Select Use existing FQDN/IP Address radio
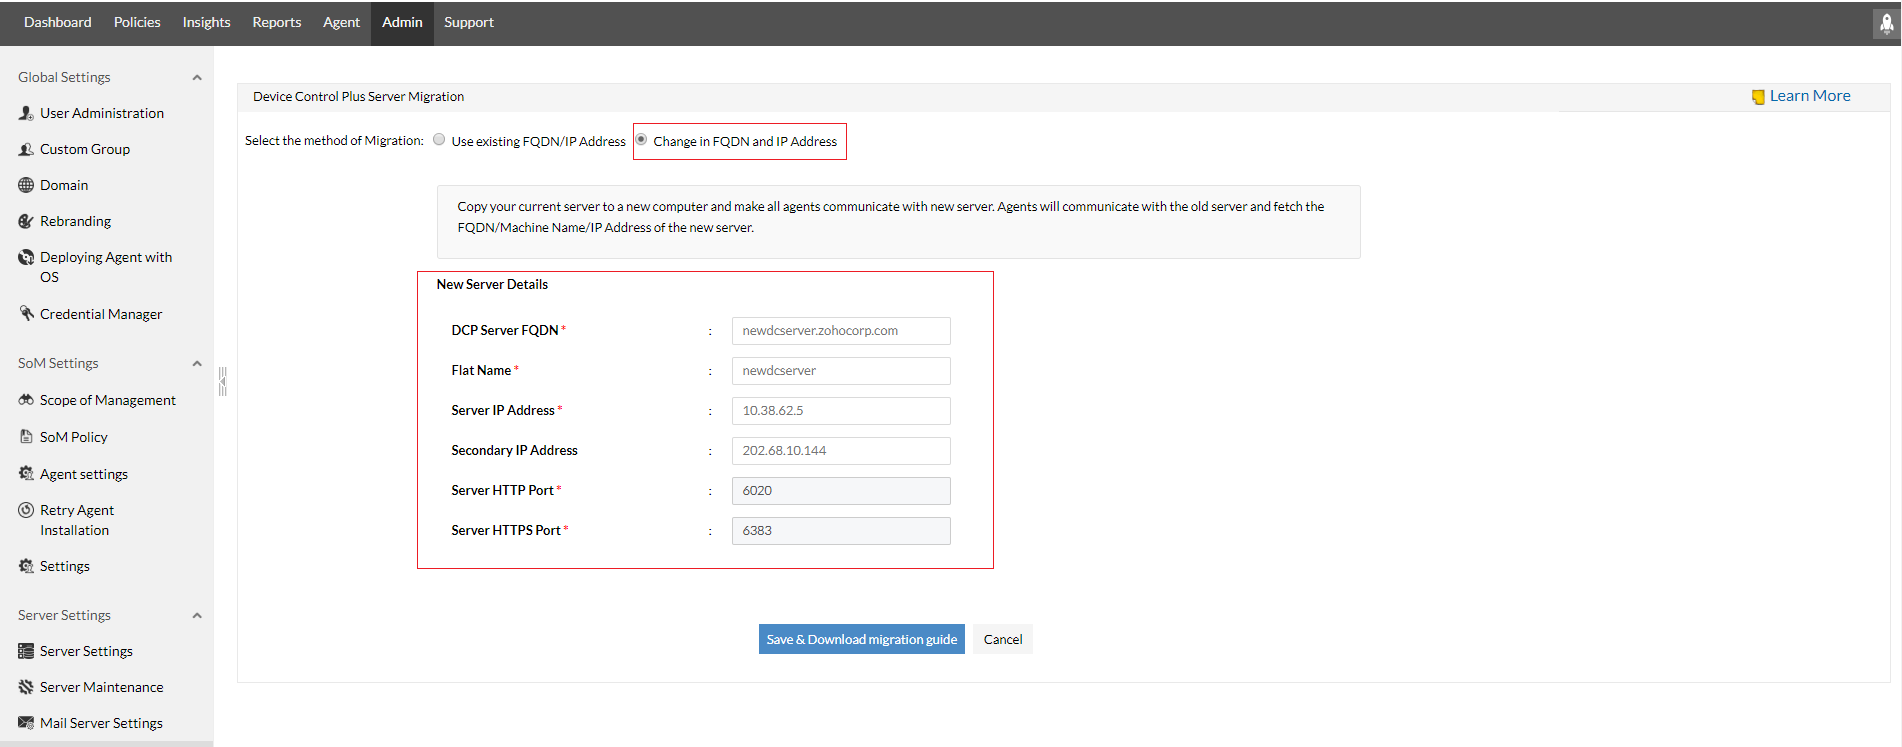Viewport: 1902px width, 747px height. pos(439,140)
